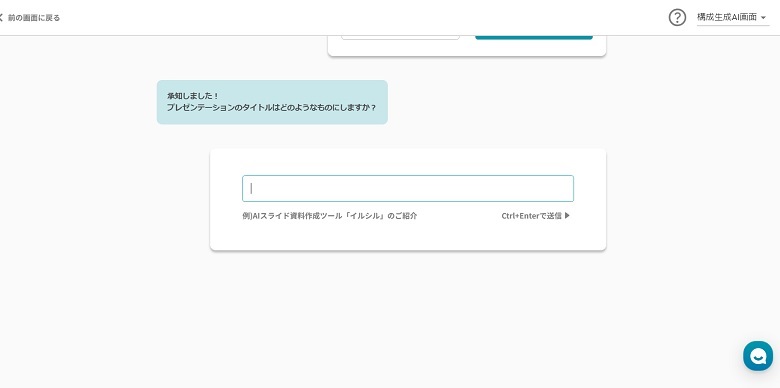This screenshot has width=780, height=388.
Task: Click the example text 例)AIスライド資料作成ツール
Action: pos(330,216)
